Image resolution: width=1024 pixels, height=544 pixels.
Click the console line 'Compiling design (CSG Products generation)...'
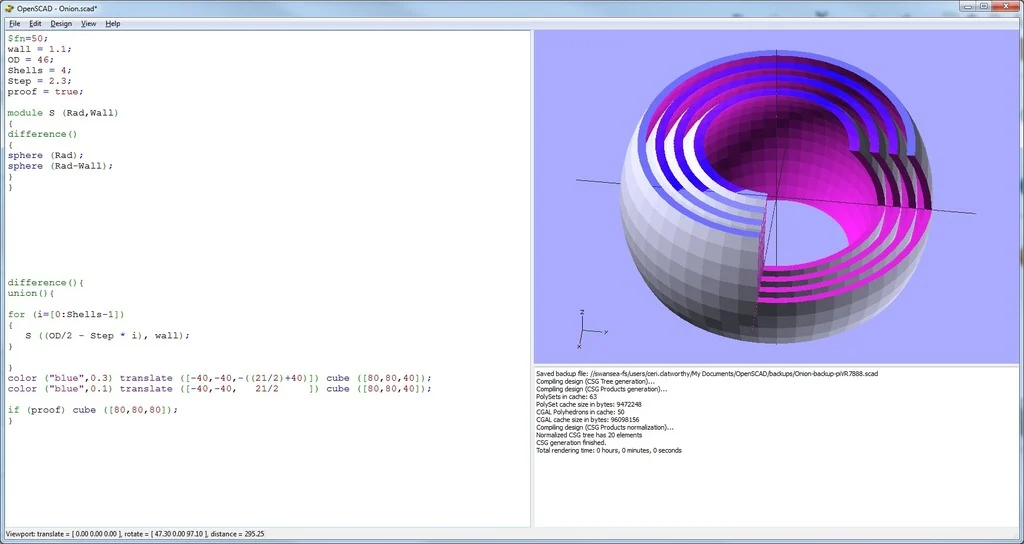pos(601,389)
